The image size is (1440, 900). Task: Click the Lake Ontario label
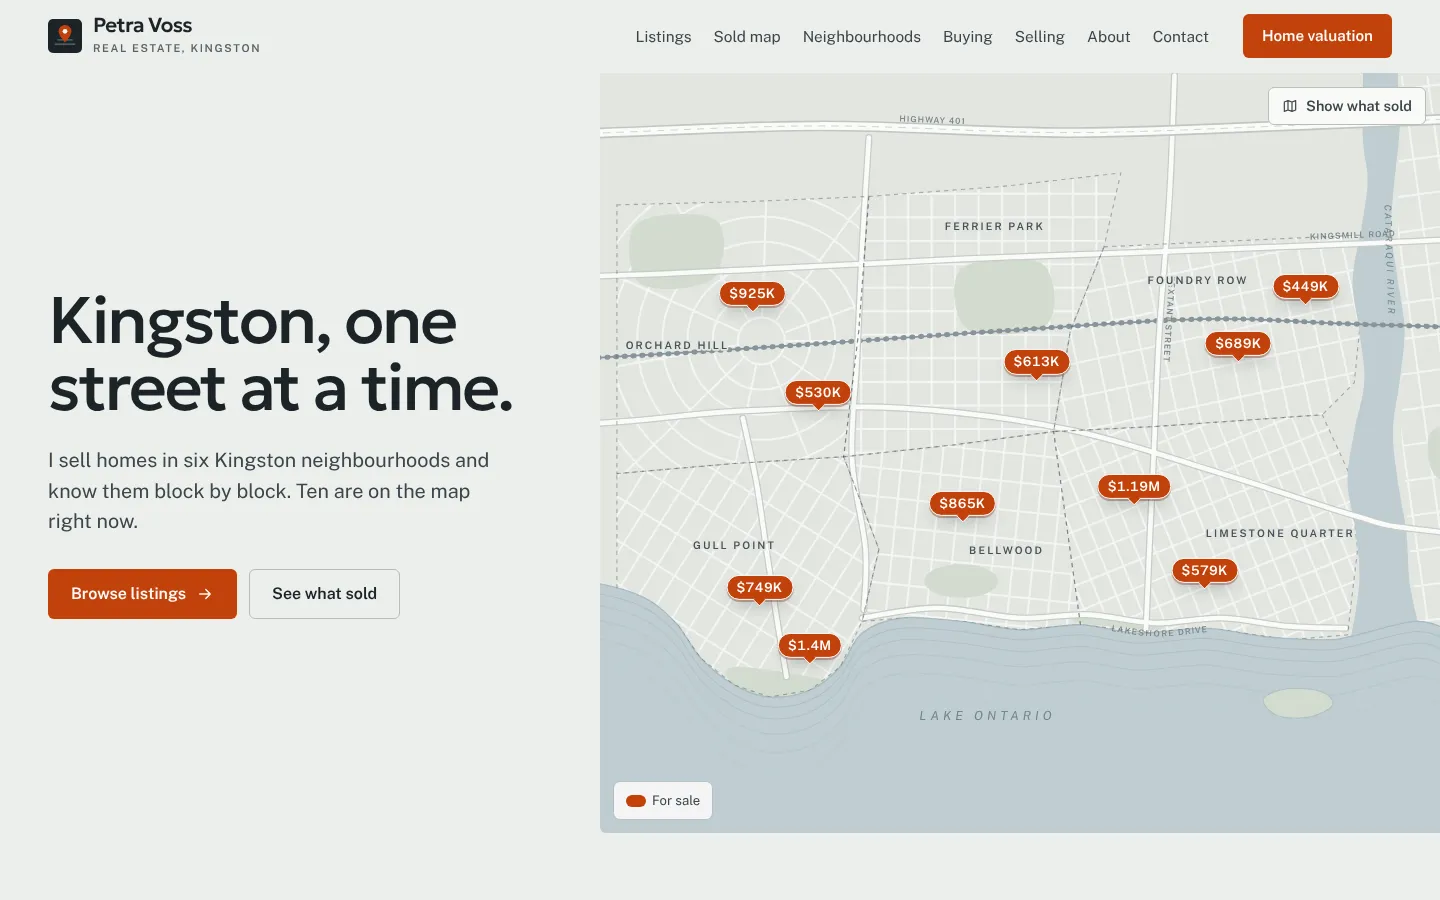[986, 716]
